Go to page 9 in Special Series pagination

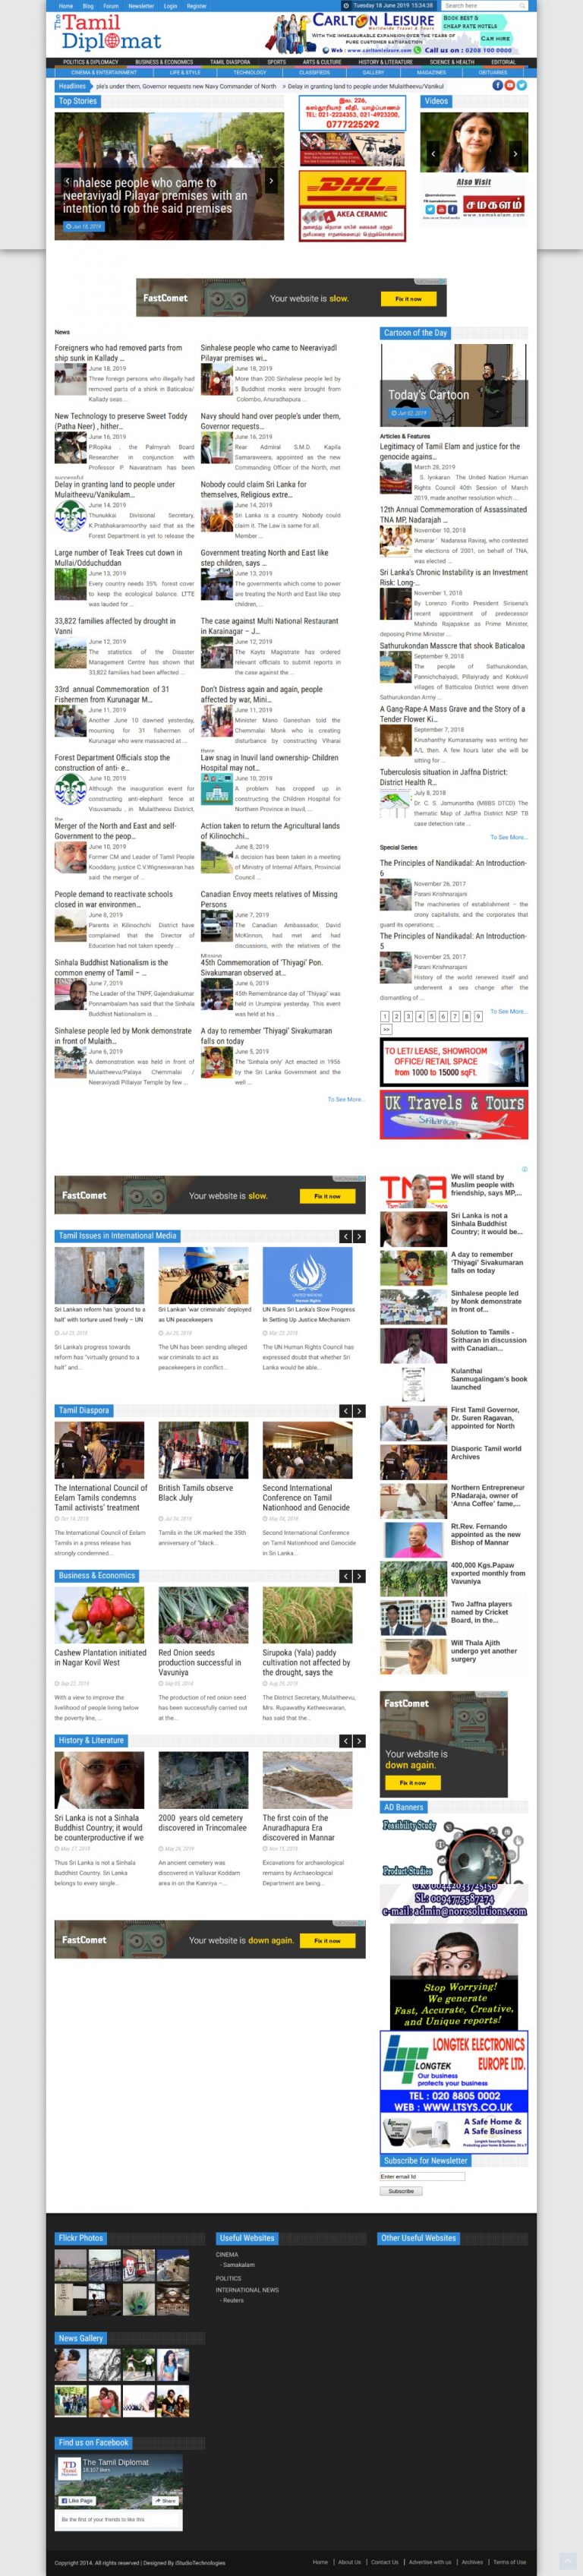(x=478, y=1016)
